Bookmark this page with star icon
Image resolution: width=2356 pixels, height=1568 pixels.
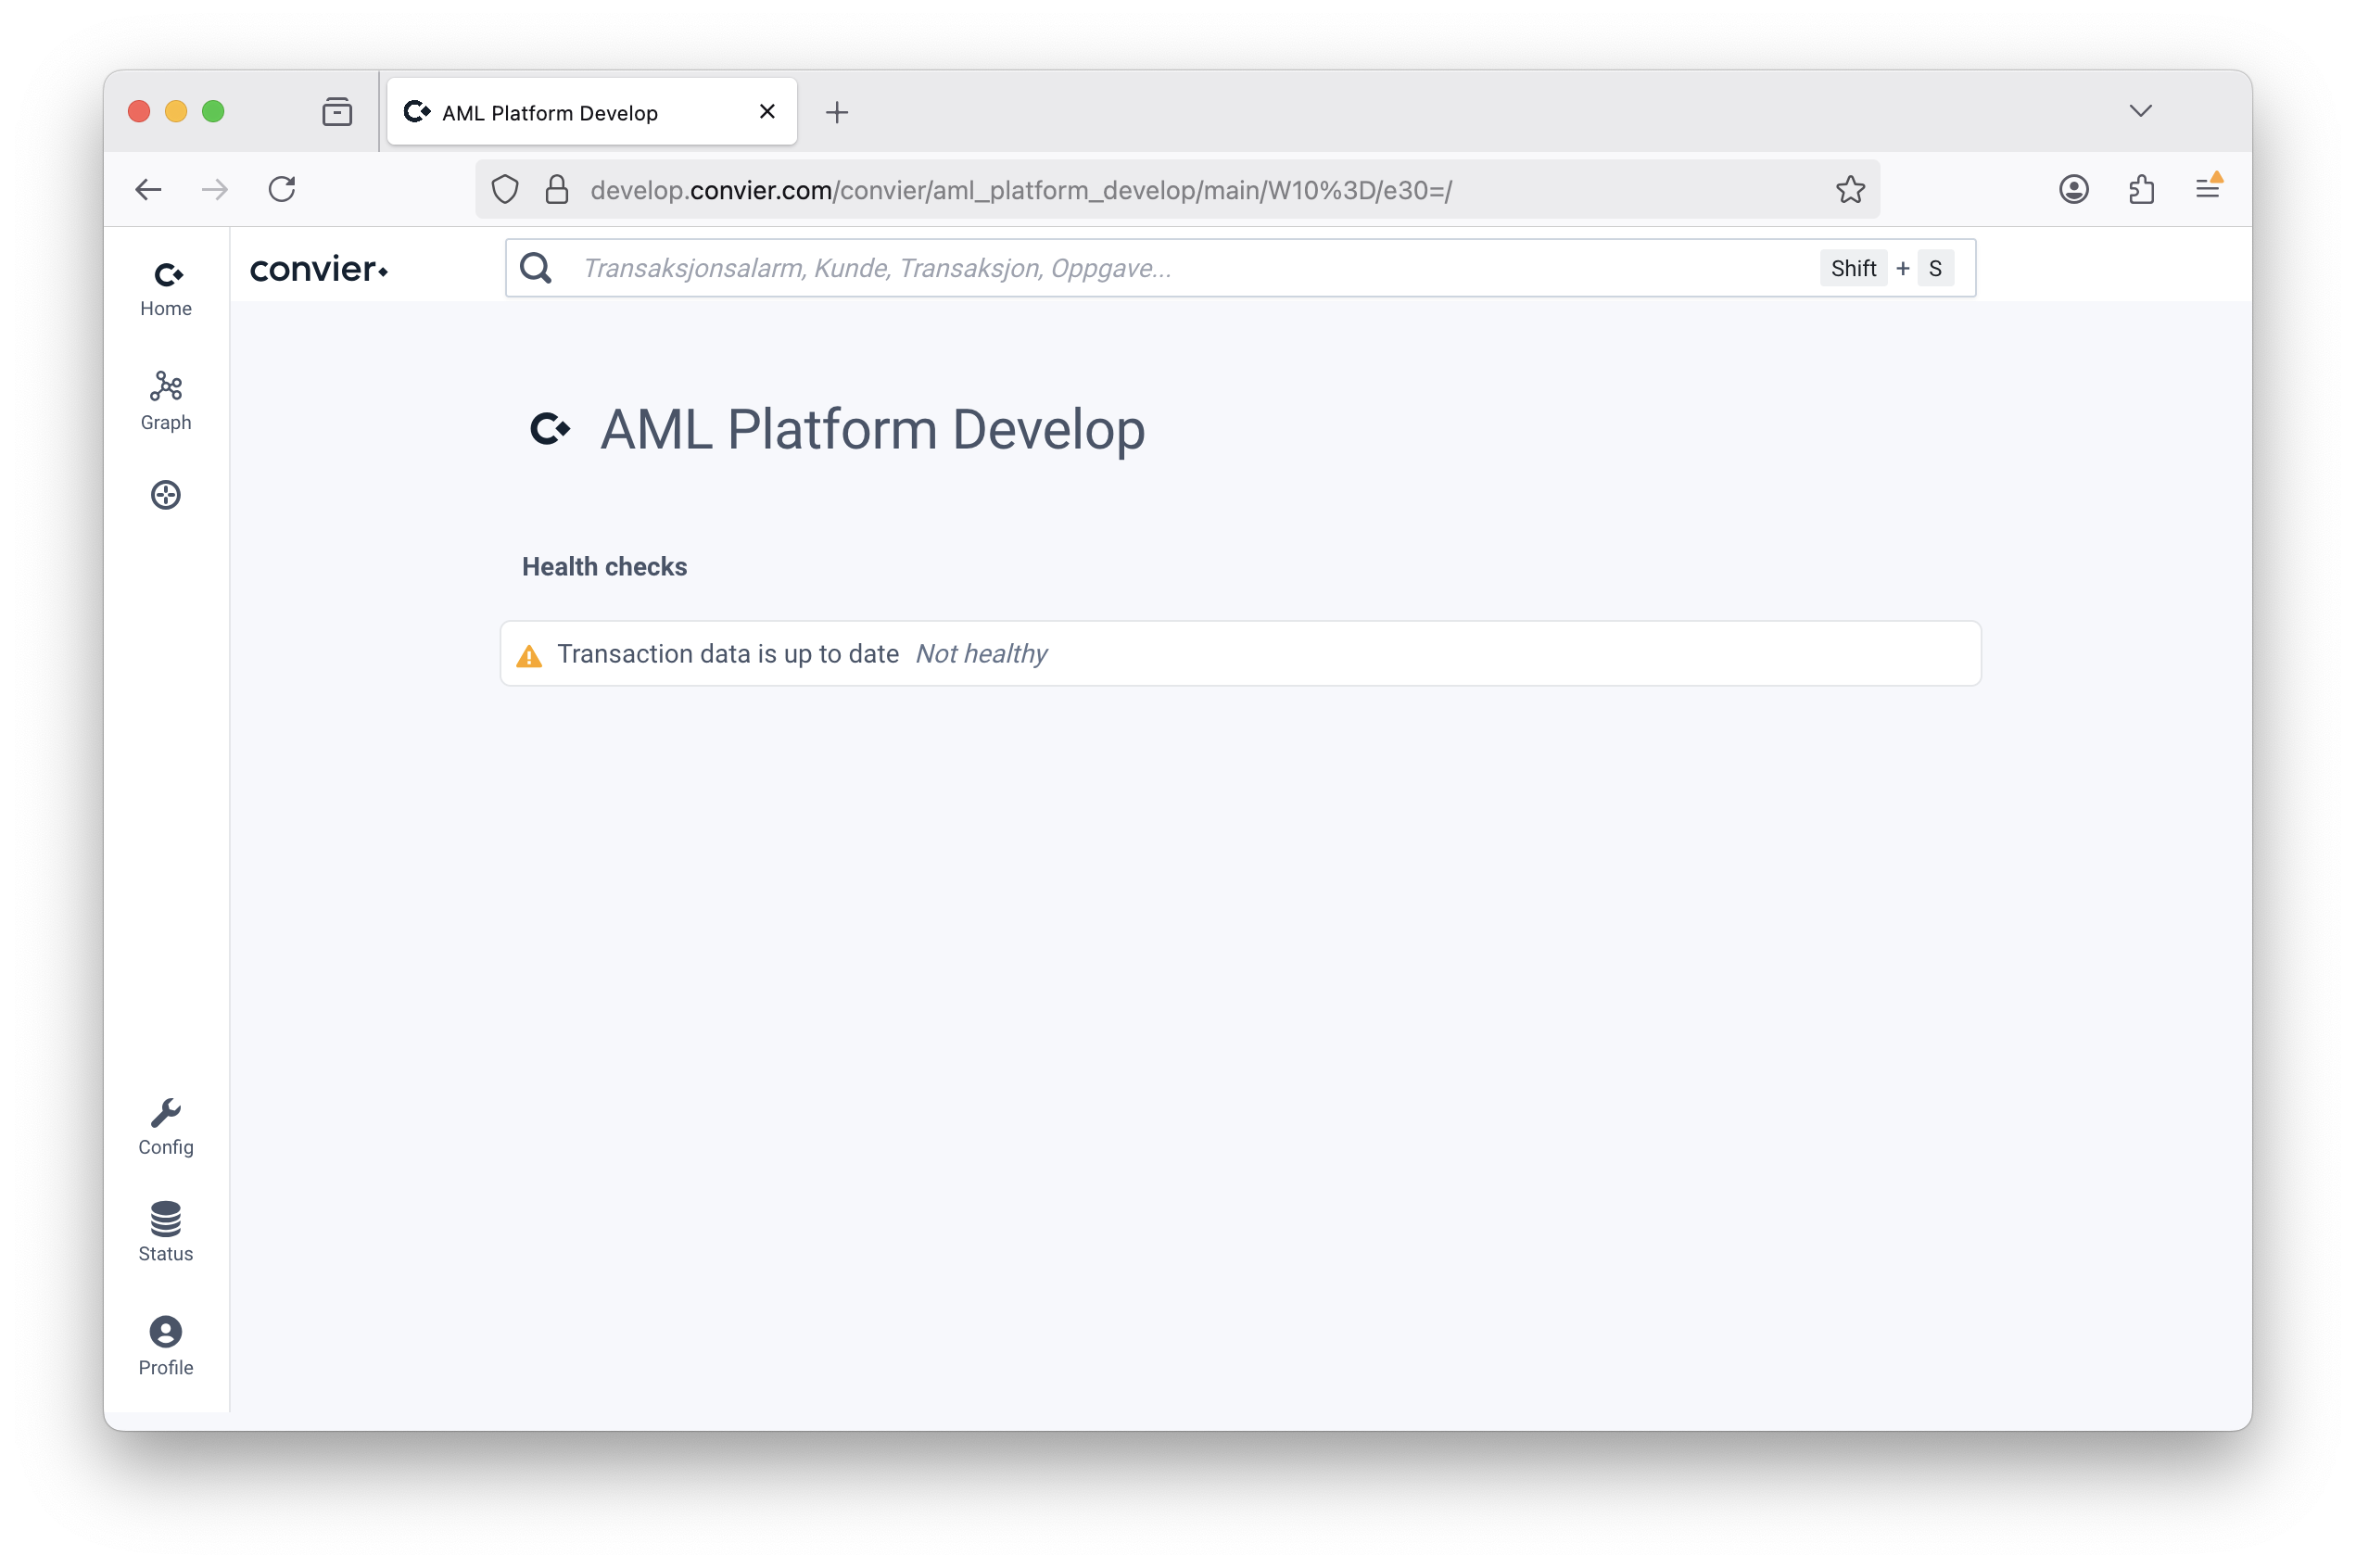click(x=1850, y=189)
